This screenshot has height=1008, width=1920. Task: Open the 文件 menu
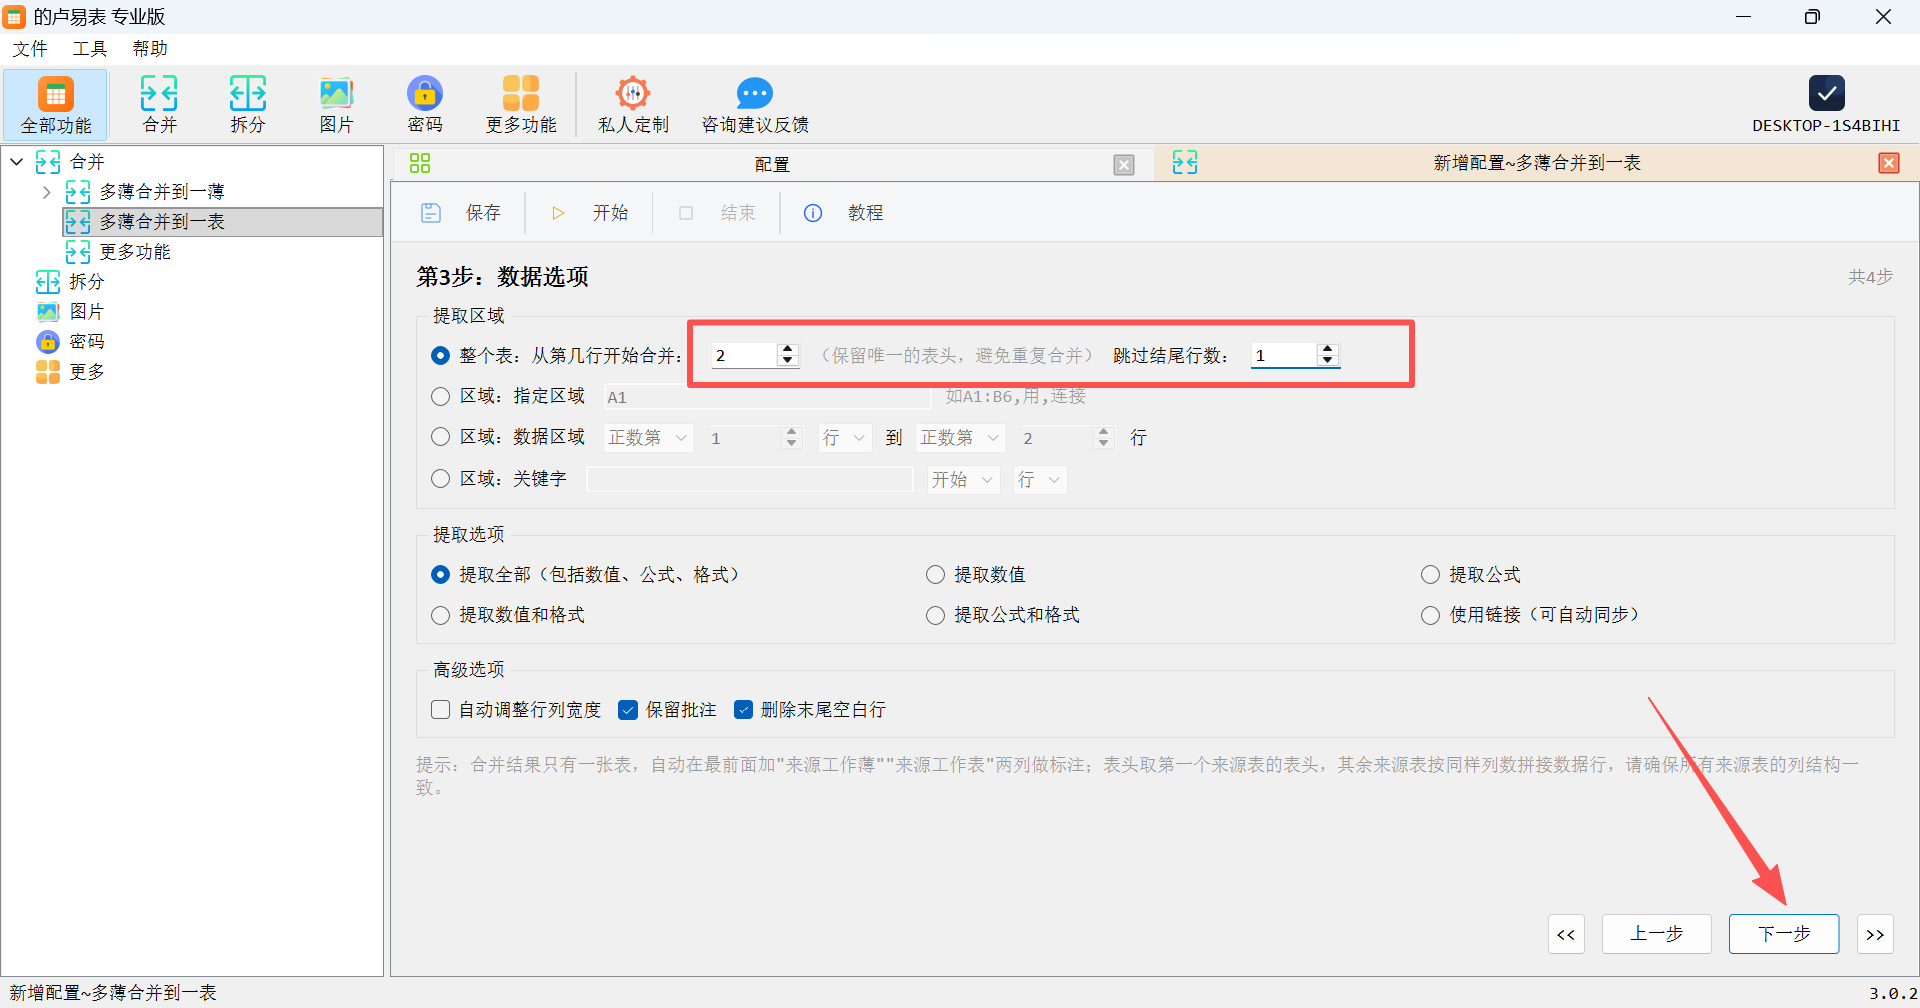pos(30,49)
